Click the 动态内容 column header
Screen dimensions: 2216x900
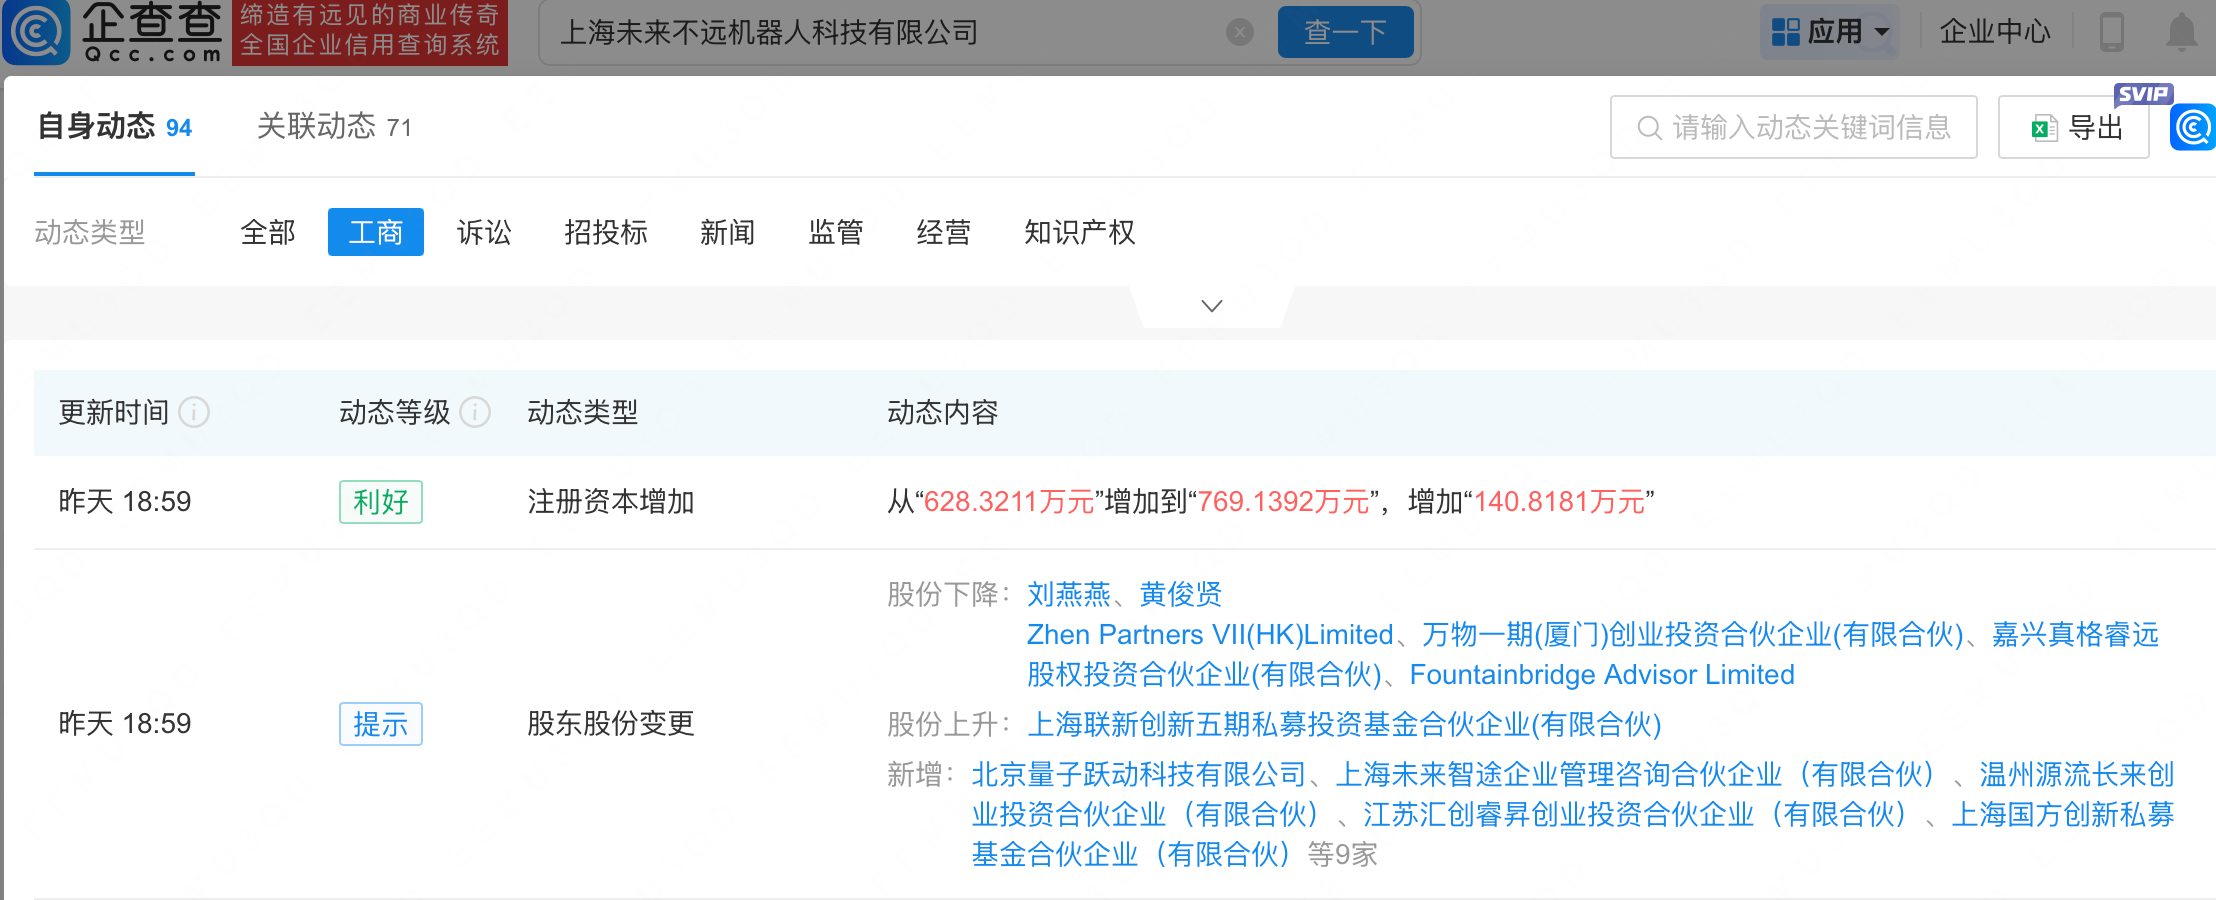point(943,412)
